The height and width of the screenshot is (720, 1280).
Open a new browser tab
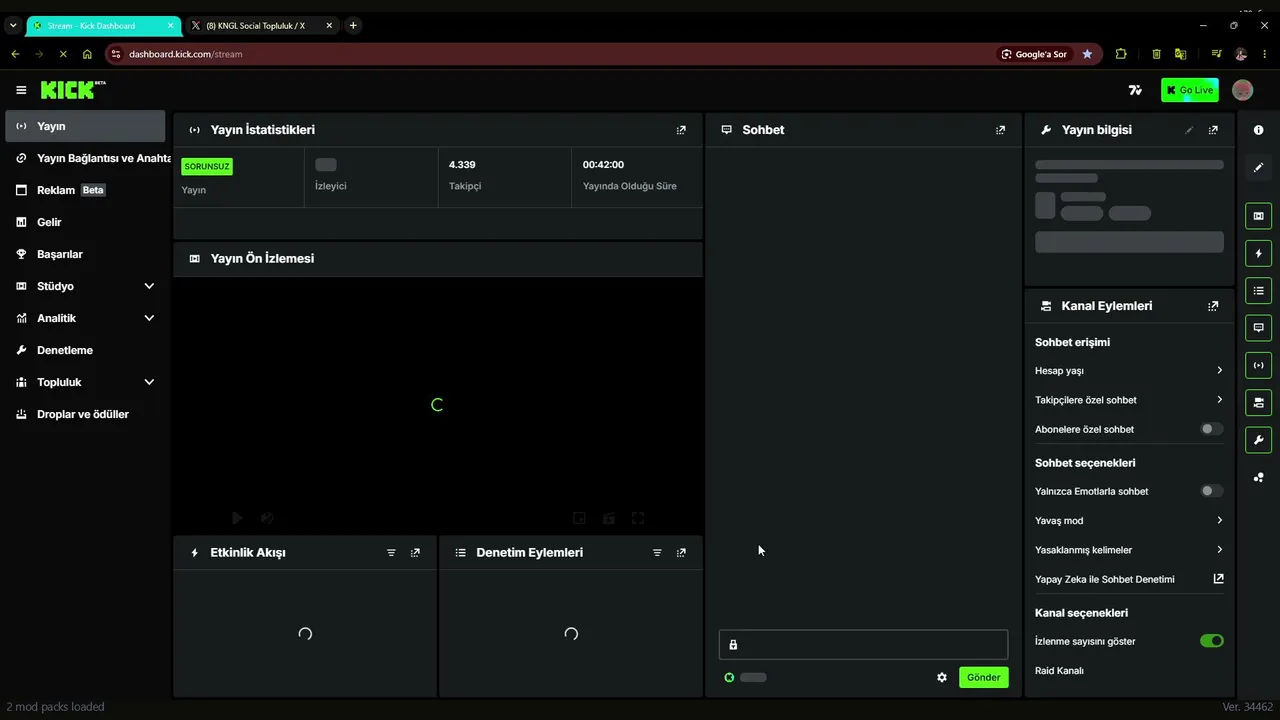coord(353,25)
